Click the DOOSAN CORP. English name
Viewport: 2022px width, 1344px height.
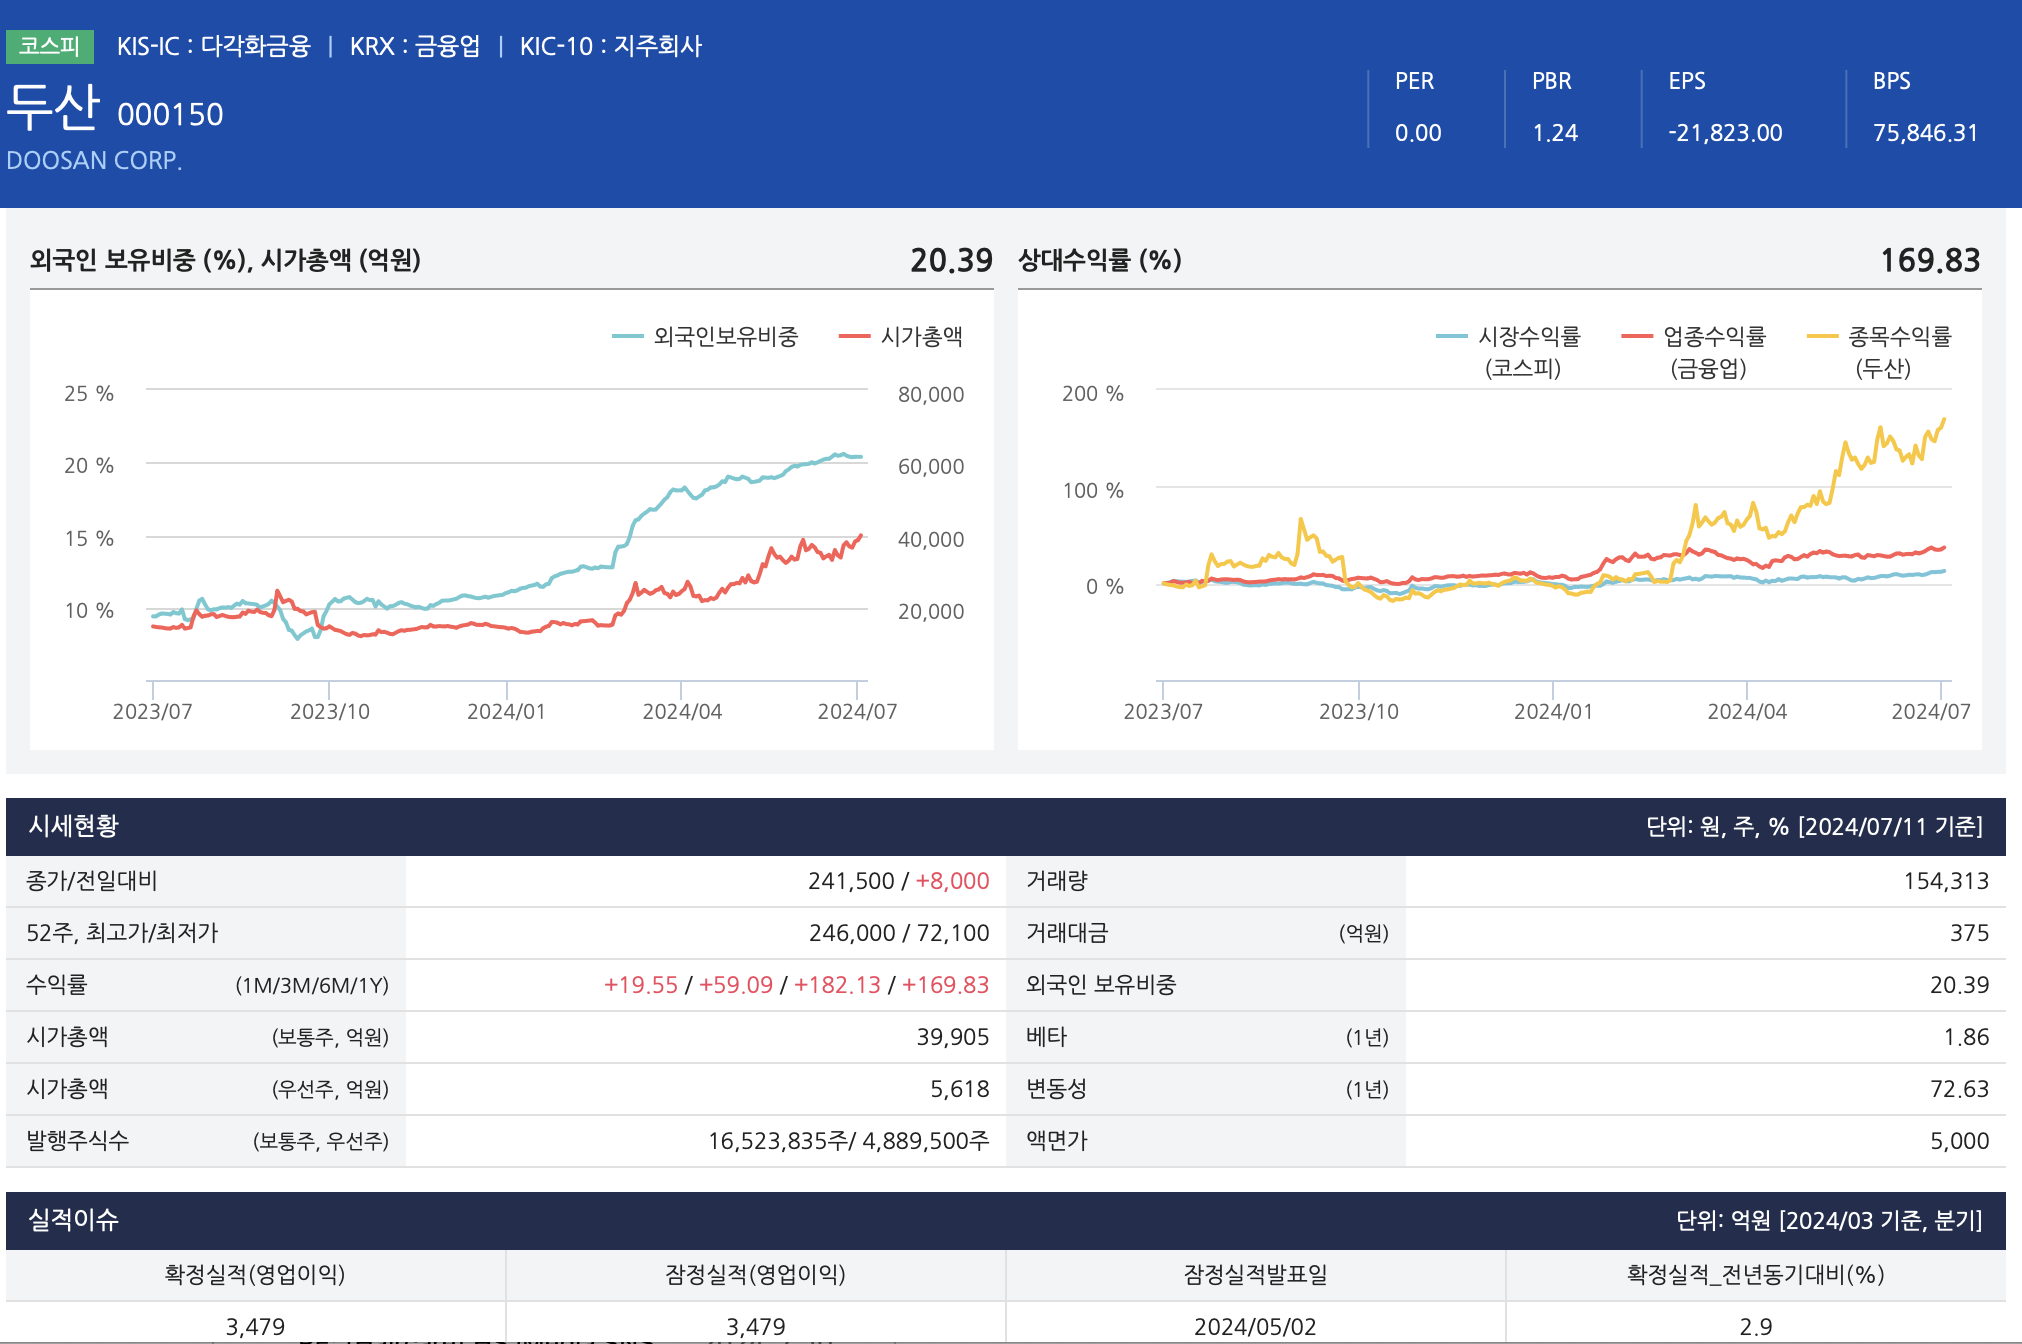pyautogui.click(x=94, y=160)
